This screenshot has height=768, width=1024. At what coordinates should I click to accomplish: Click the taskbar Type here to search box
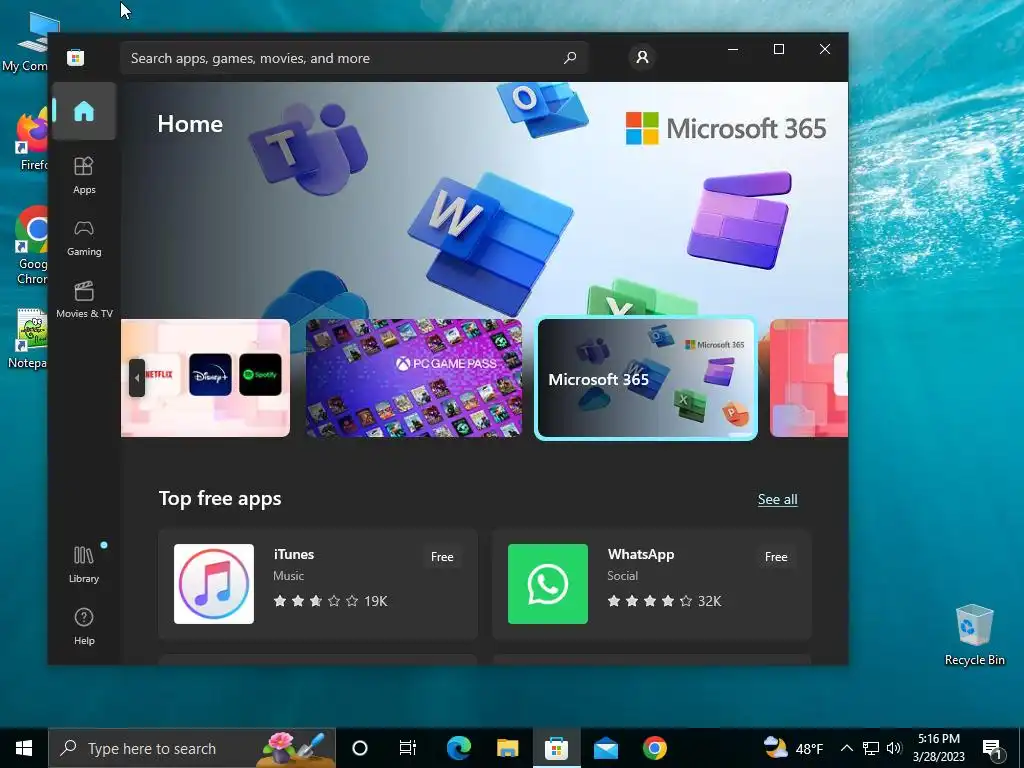tap(192, 748)
